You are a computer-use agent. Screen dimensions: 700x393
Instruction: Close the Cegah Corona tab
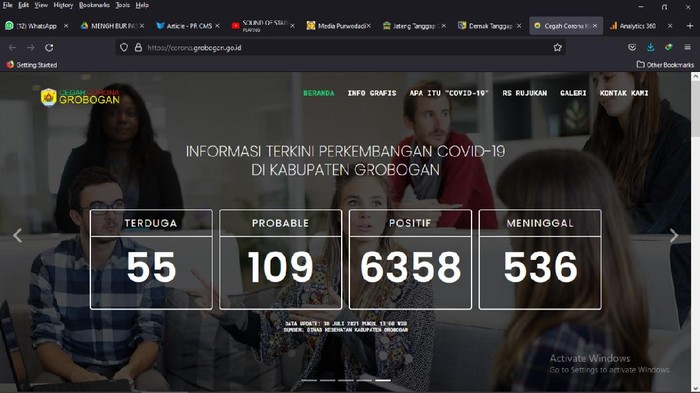coord(595,26)
